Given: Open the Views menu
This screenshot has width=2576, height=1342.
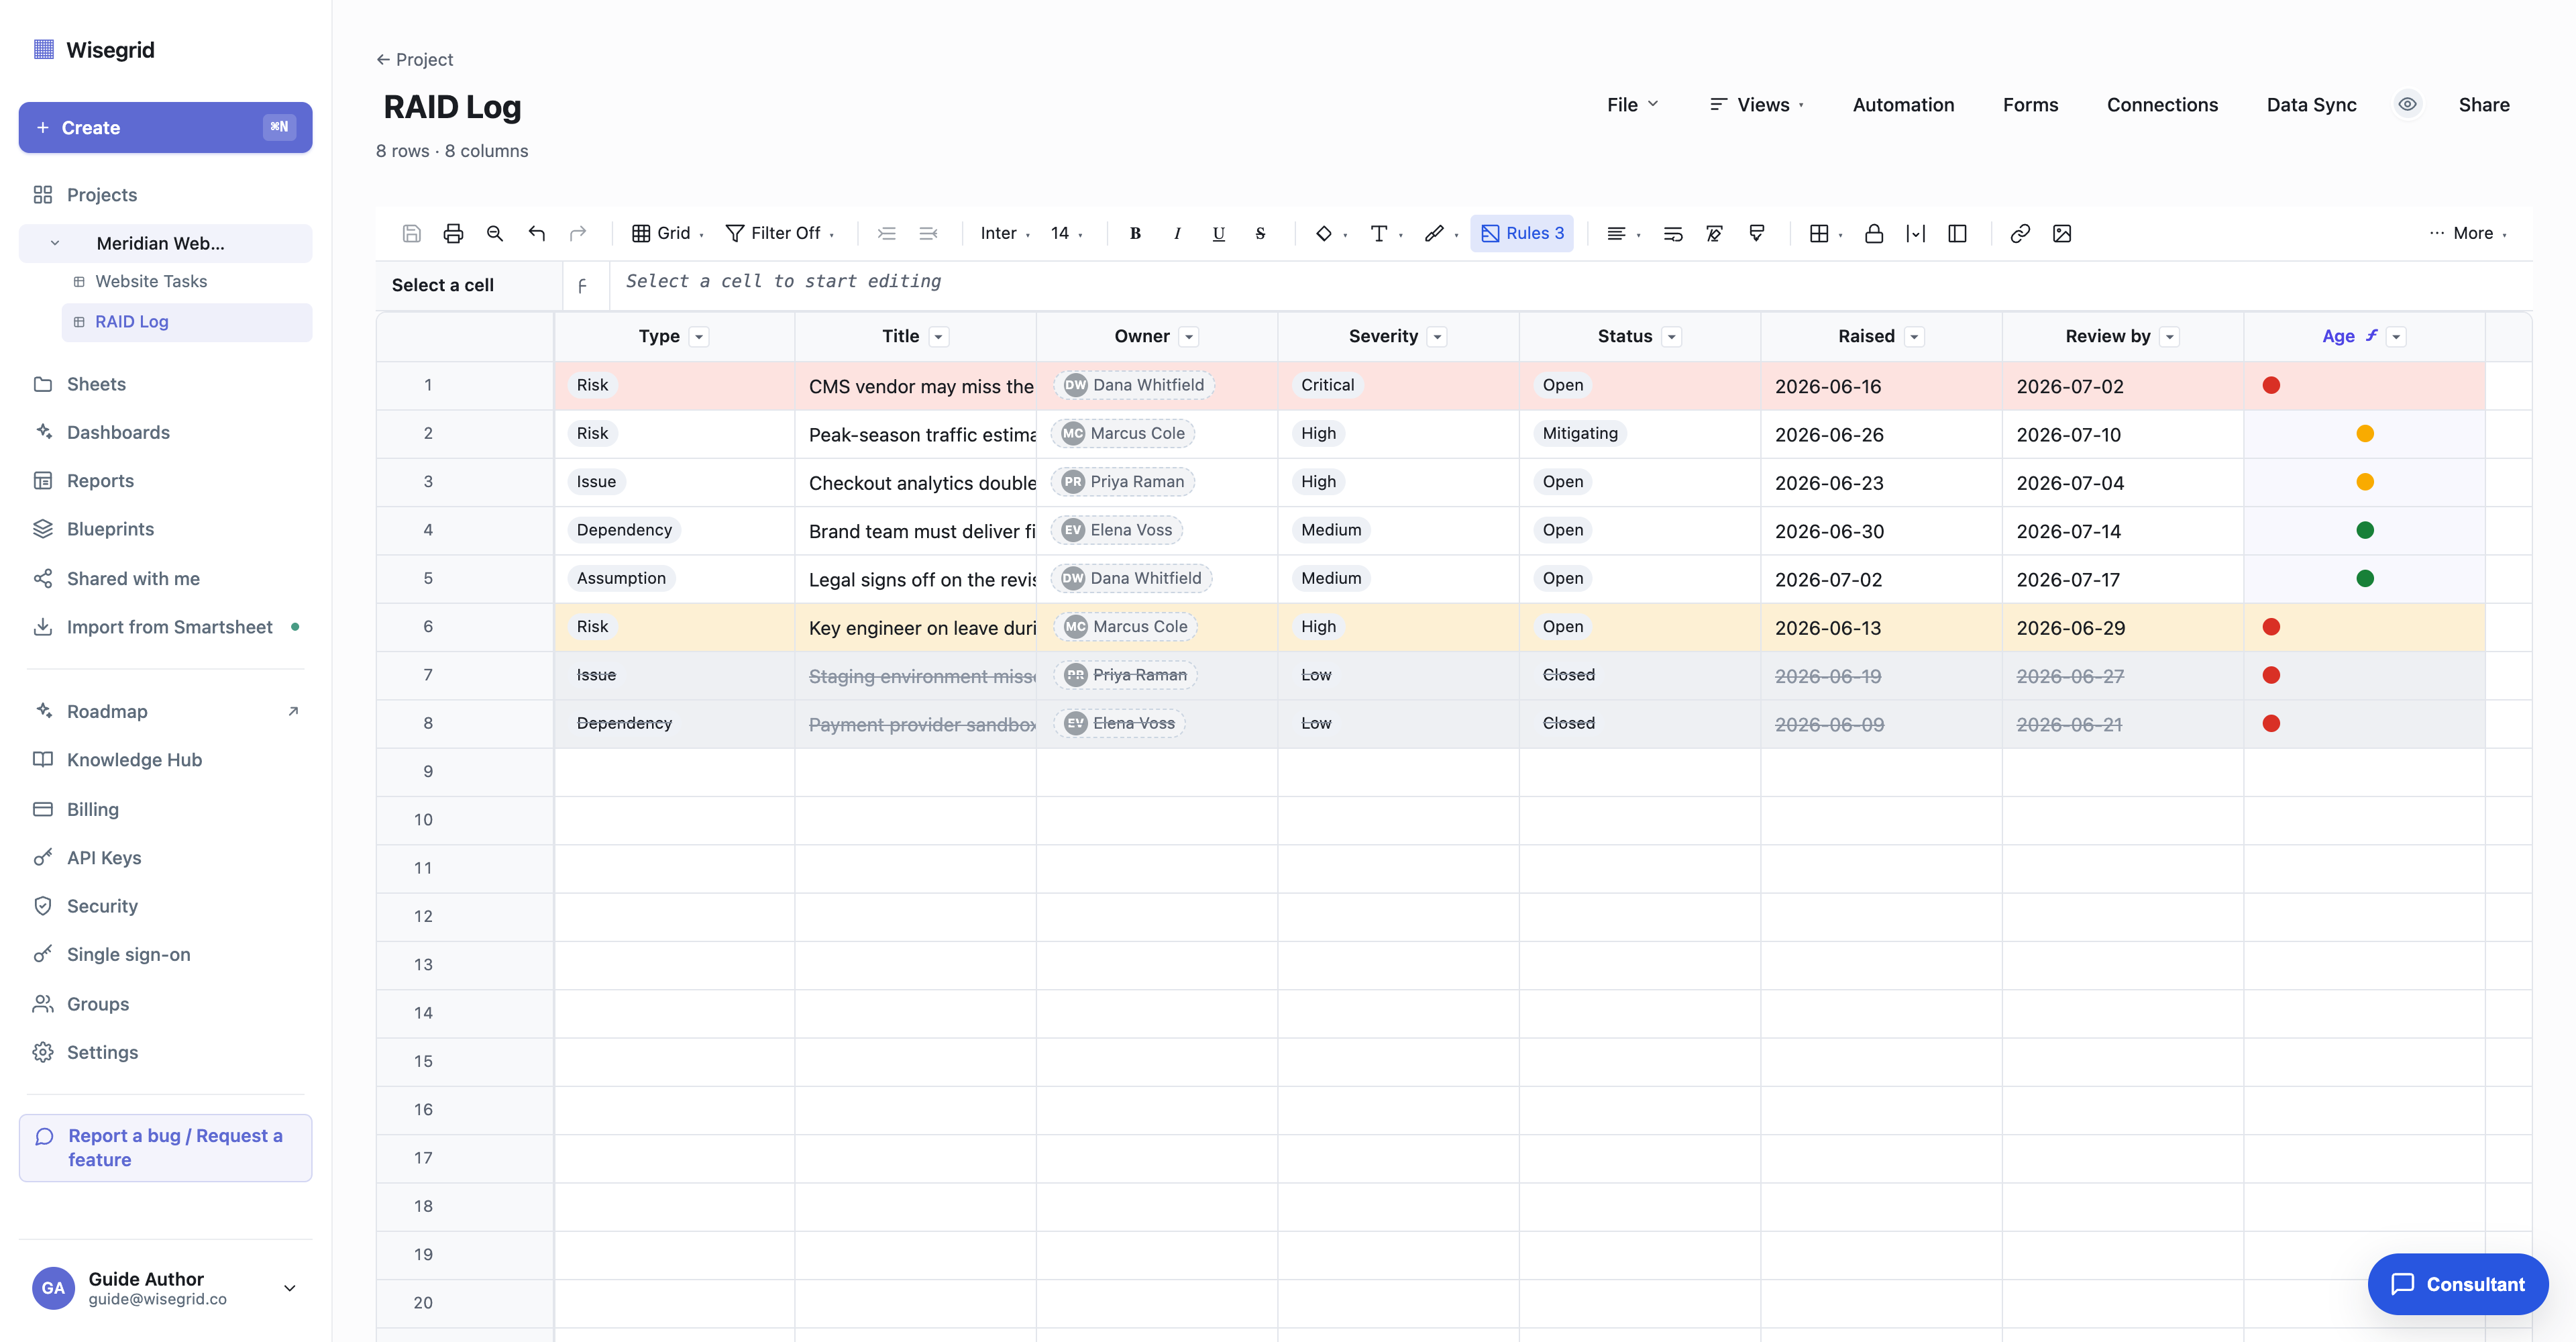Looking at the screenshot, I should (1757, 105).
